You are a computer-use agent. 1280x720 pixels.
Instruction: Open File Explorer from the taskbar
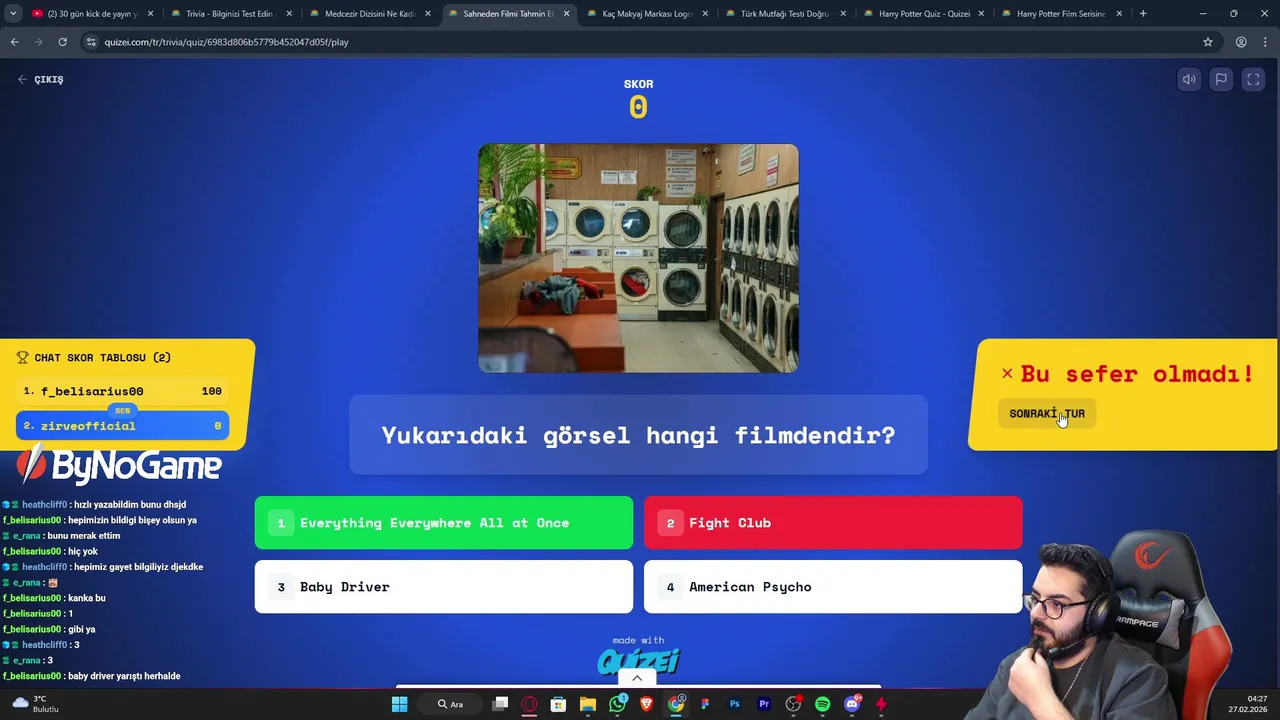pos(588,704)
